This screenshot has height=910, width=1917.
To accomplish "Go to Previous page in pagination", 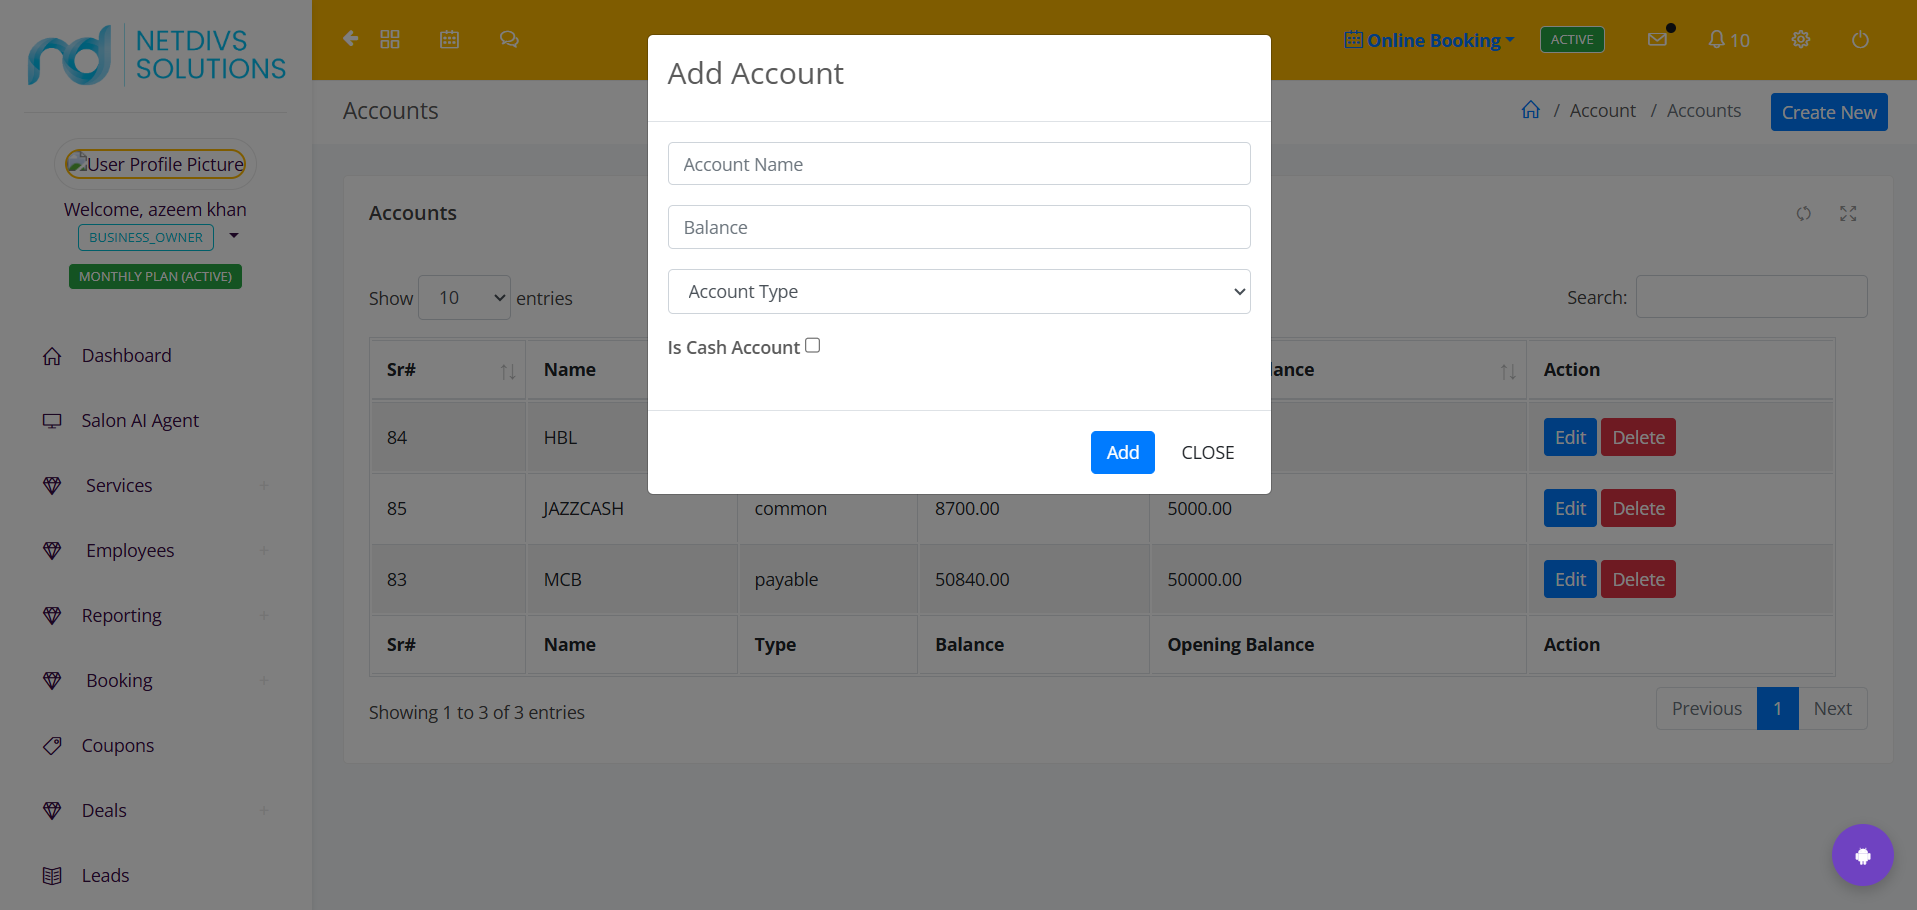I will 1706,708.
